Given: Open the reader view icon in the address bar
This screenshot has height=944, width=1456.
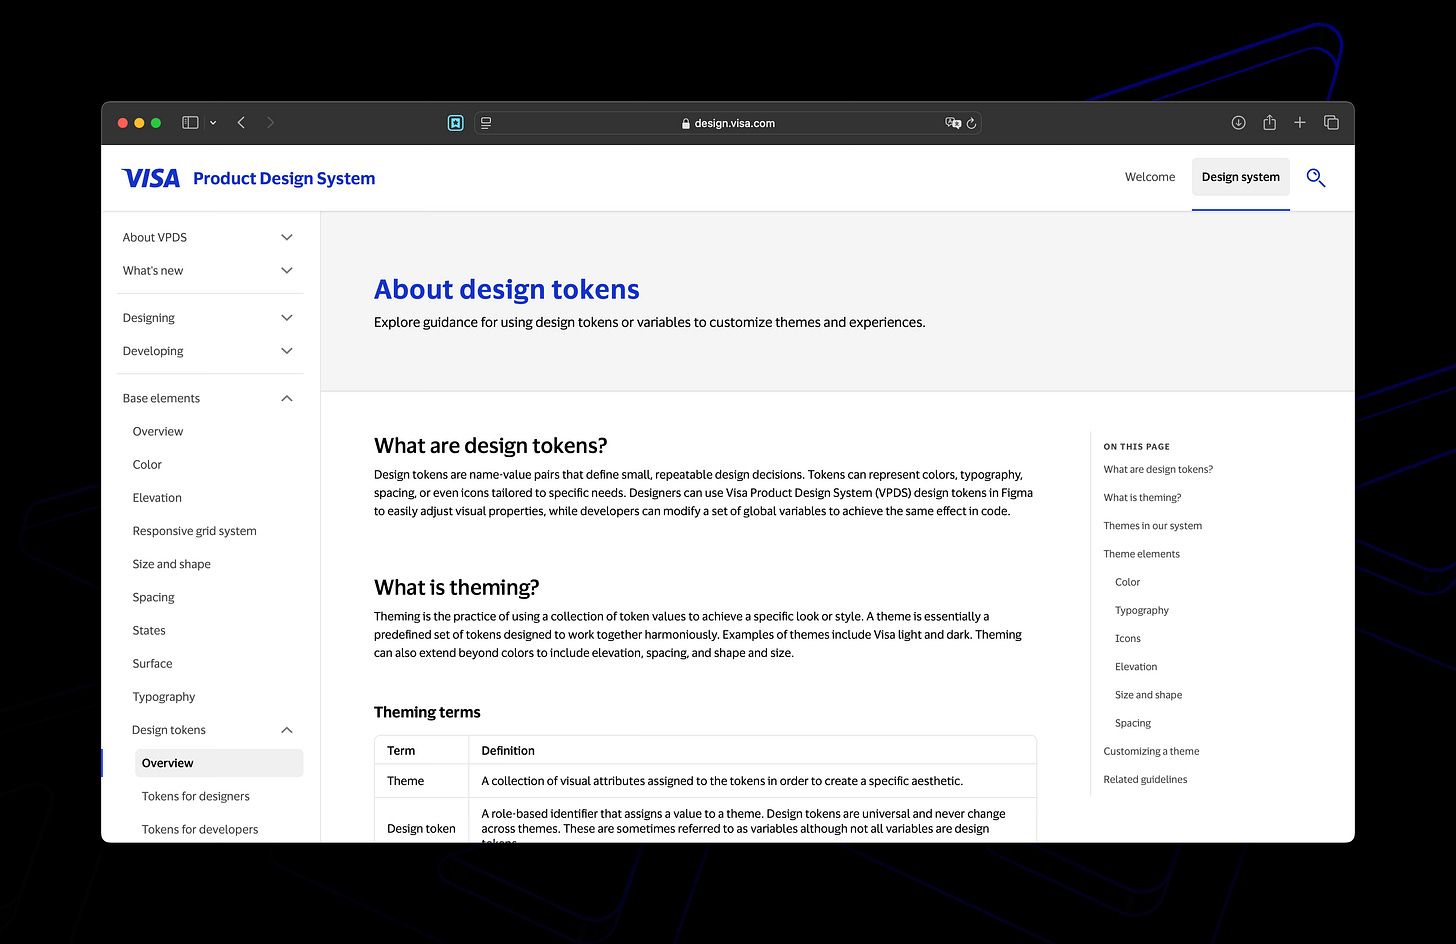Looking at the screenshot, I should pyautogui.click(x=486, y=123).
